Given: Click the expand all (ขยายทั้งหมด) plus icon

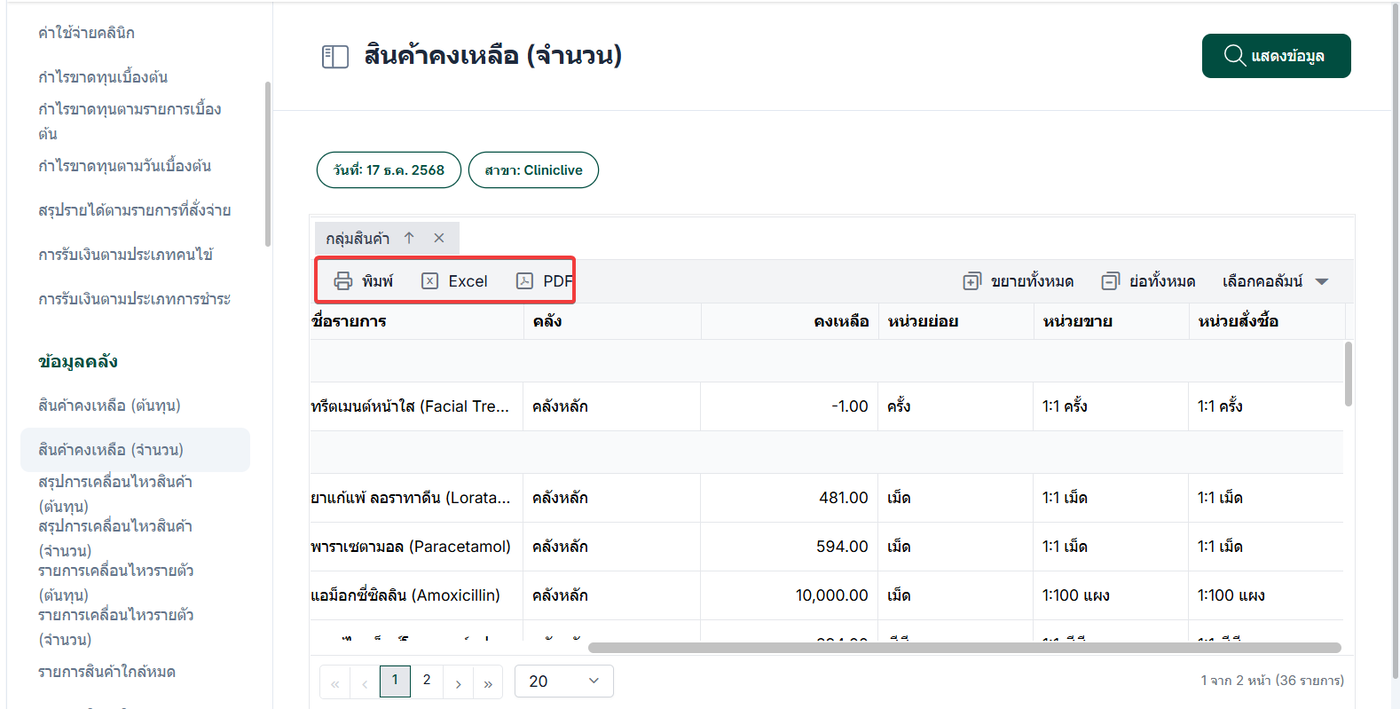Looking at the screenshot, I should (x=972, y=282).
